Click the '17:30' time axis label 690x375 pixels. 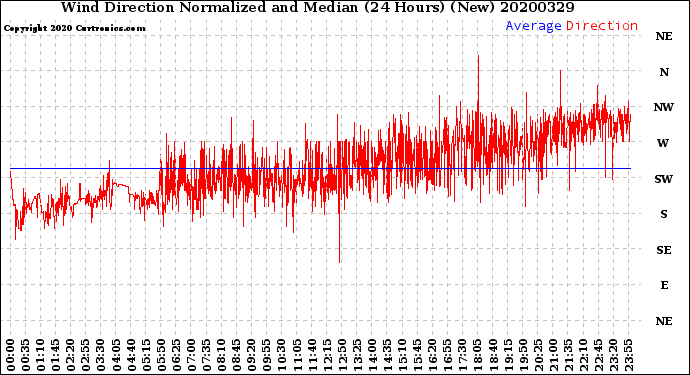point(462,355)
